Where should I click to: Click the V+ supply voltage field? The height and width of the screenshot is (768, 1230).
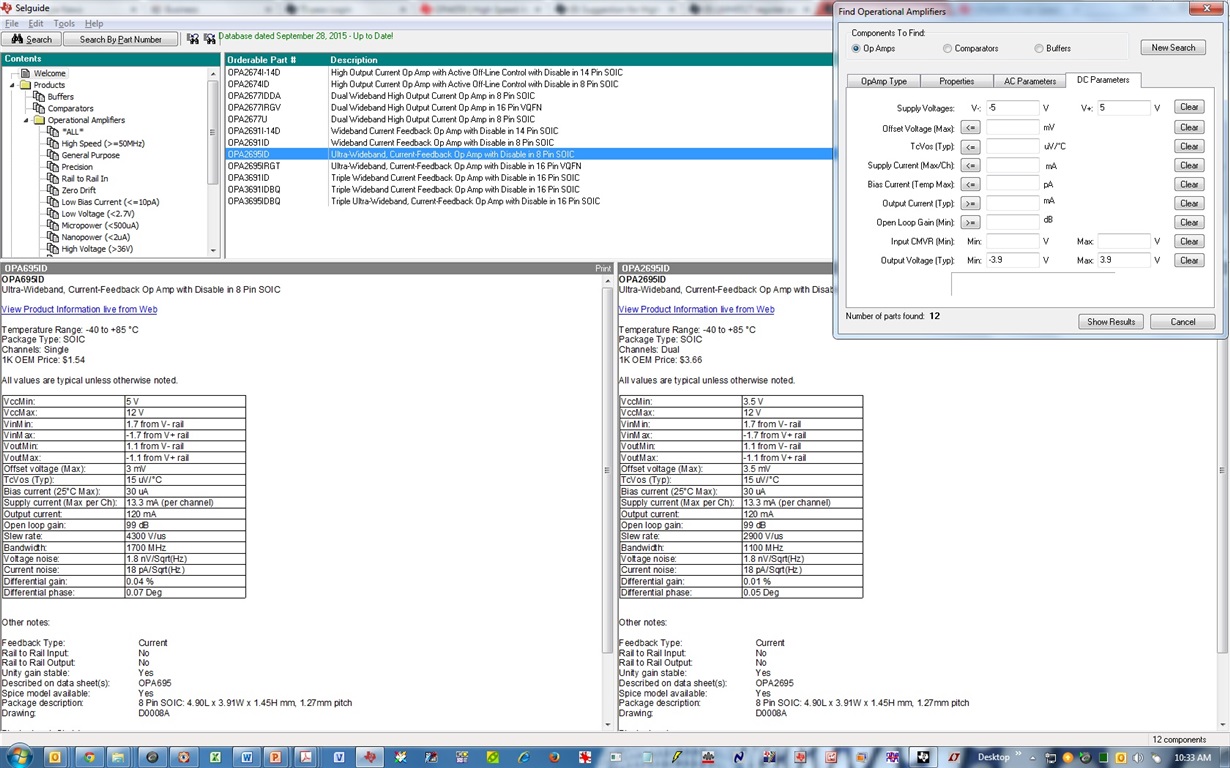(1124, 107)
